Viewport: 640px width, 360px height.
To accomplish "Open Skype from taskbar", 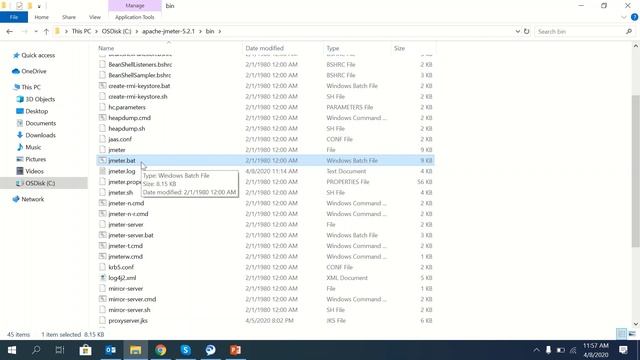I will [185, 350].
